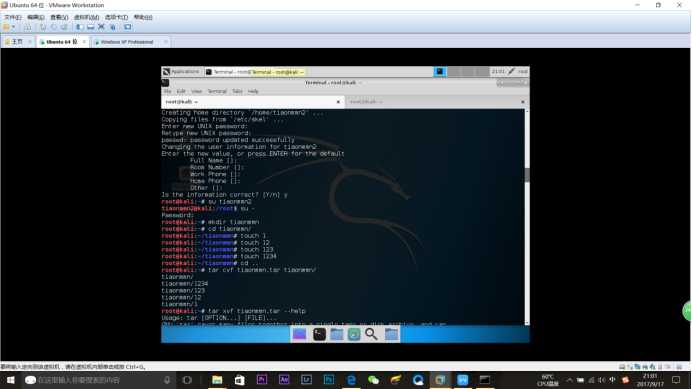
Task: Click Cortana search box on taskbar
Action: [x=99, y=380]
